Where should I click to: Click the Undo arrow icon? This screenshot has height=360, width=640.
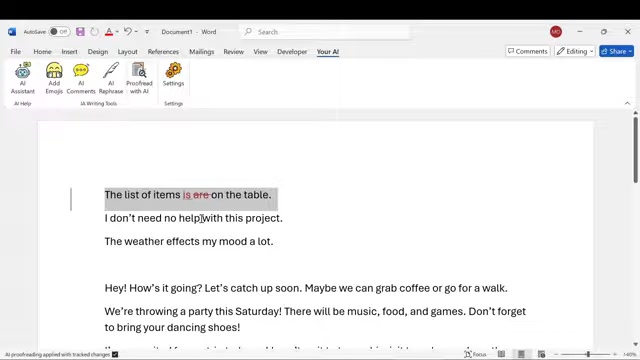tap(128, 31)
